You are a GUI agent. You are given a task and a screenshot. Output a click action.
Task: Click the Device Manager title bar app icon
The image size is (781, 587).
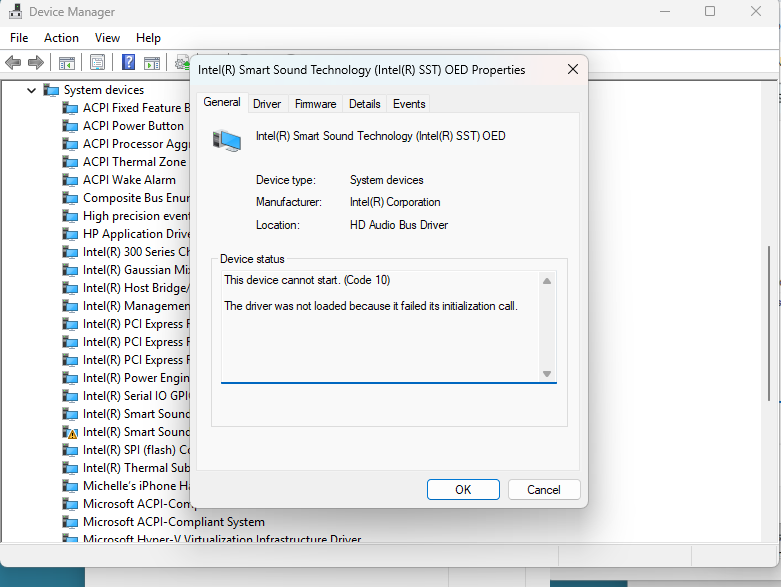15,11
